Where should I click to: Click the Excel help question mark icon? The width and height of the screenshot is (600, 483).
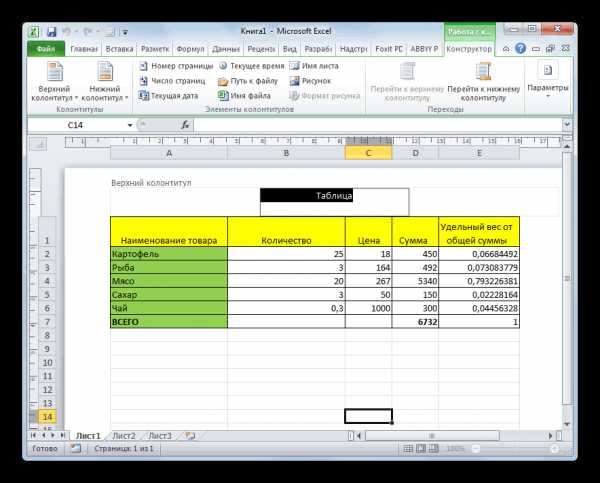pyautogui.click(x=520, y=49)
